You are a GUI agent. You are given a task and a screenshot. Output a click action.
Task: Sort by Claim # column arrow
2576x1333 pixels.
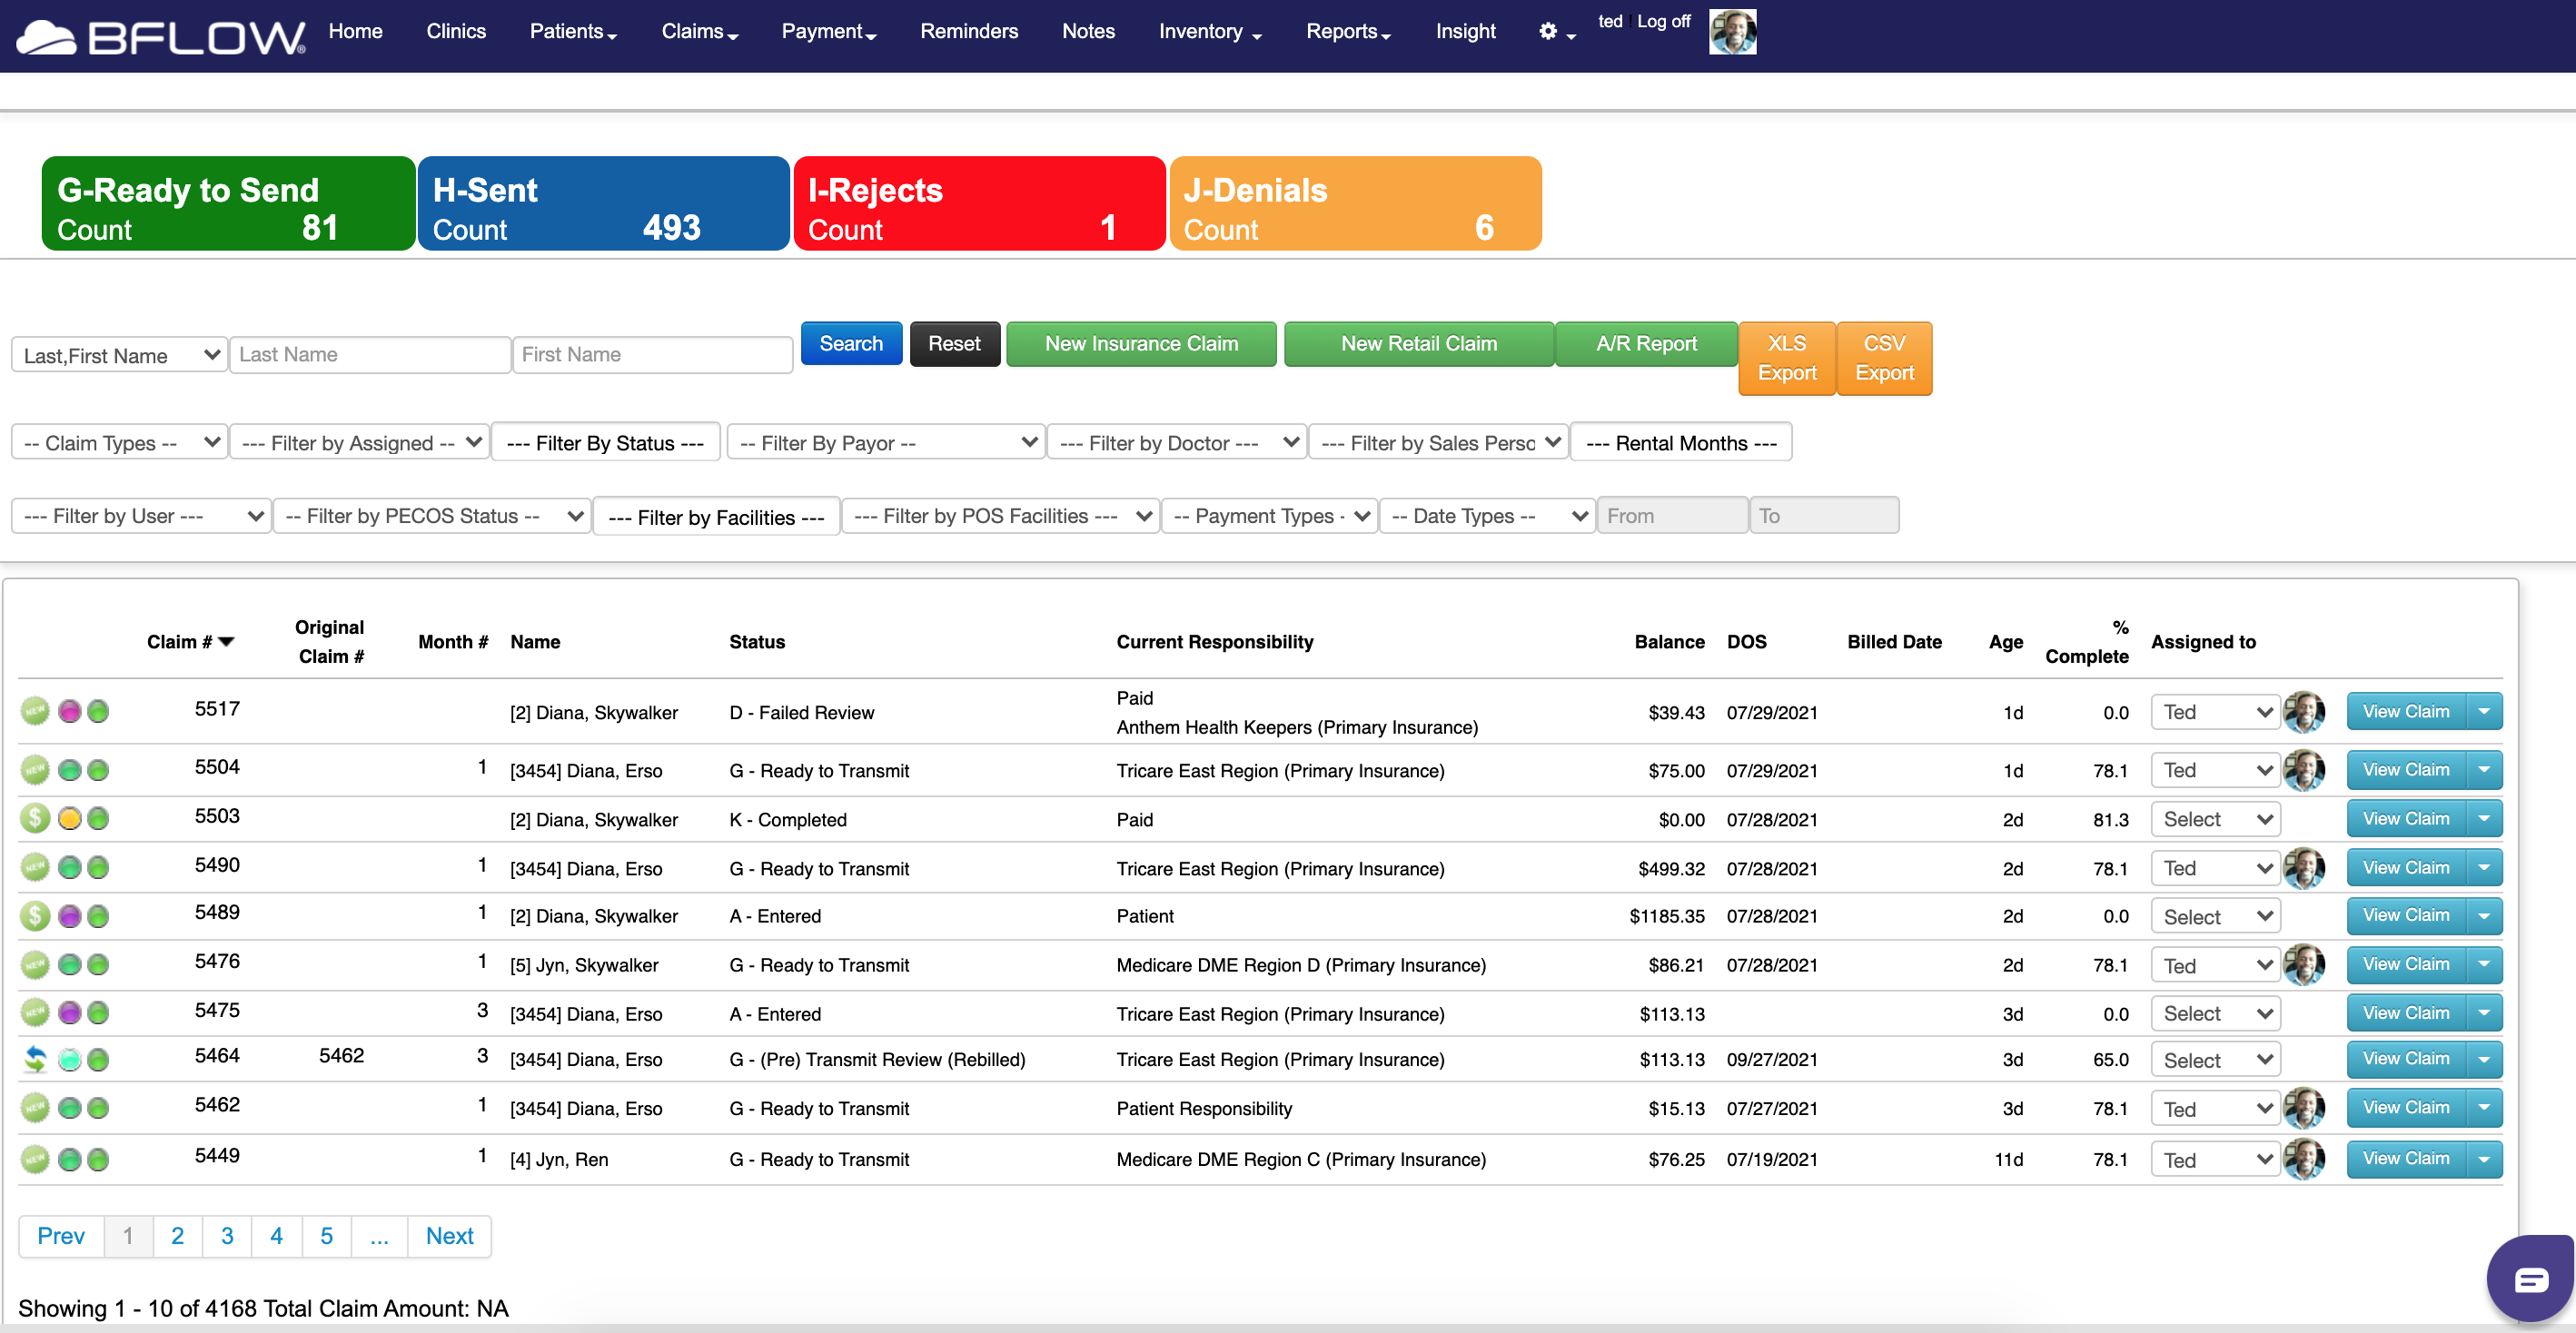point(226,642)
